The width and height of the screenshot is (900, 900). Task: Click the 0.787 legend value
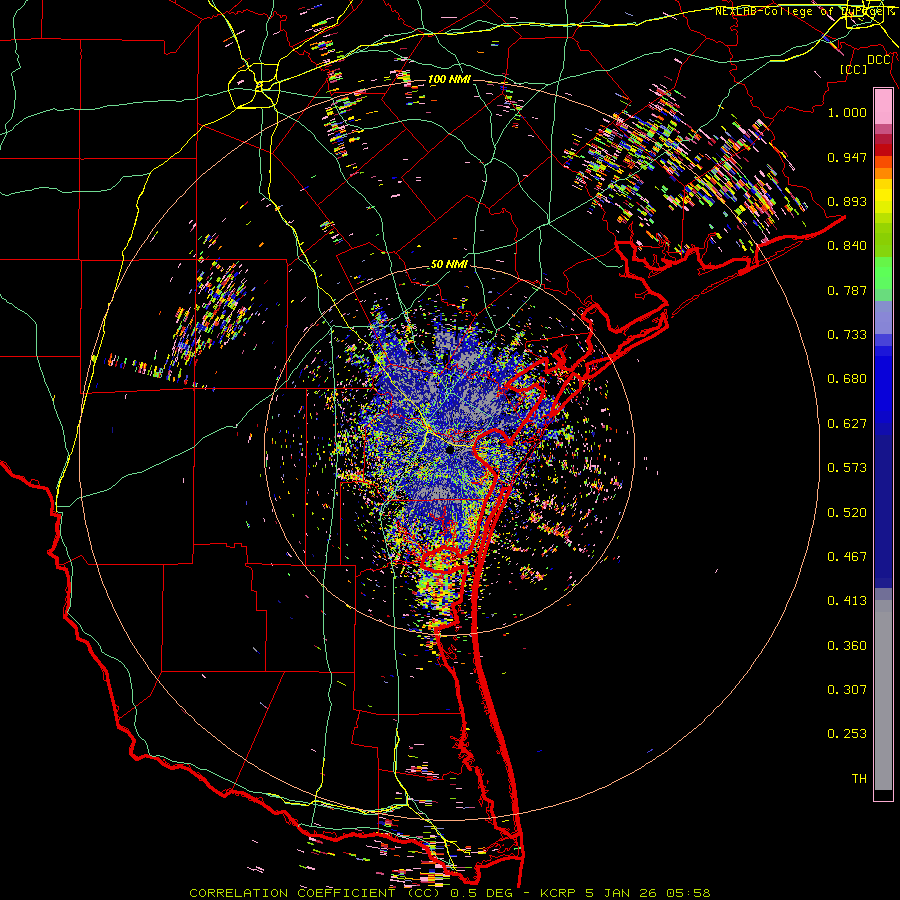click(847, 290)
